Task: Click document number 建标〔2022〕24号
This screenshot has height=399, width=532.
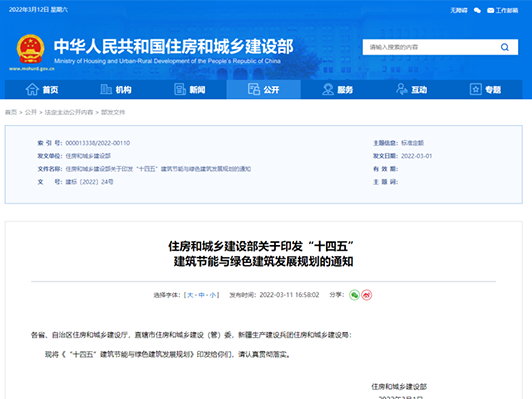Action: click(x=90, y=182)
